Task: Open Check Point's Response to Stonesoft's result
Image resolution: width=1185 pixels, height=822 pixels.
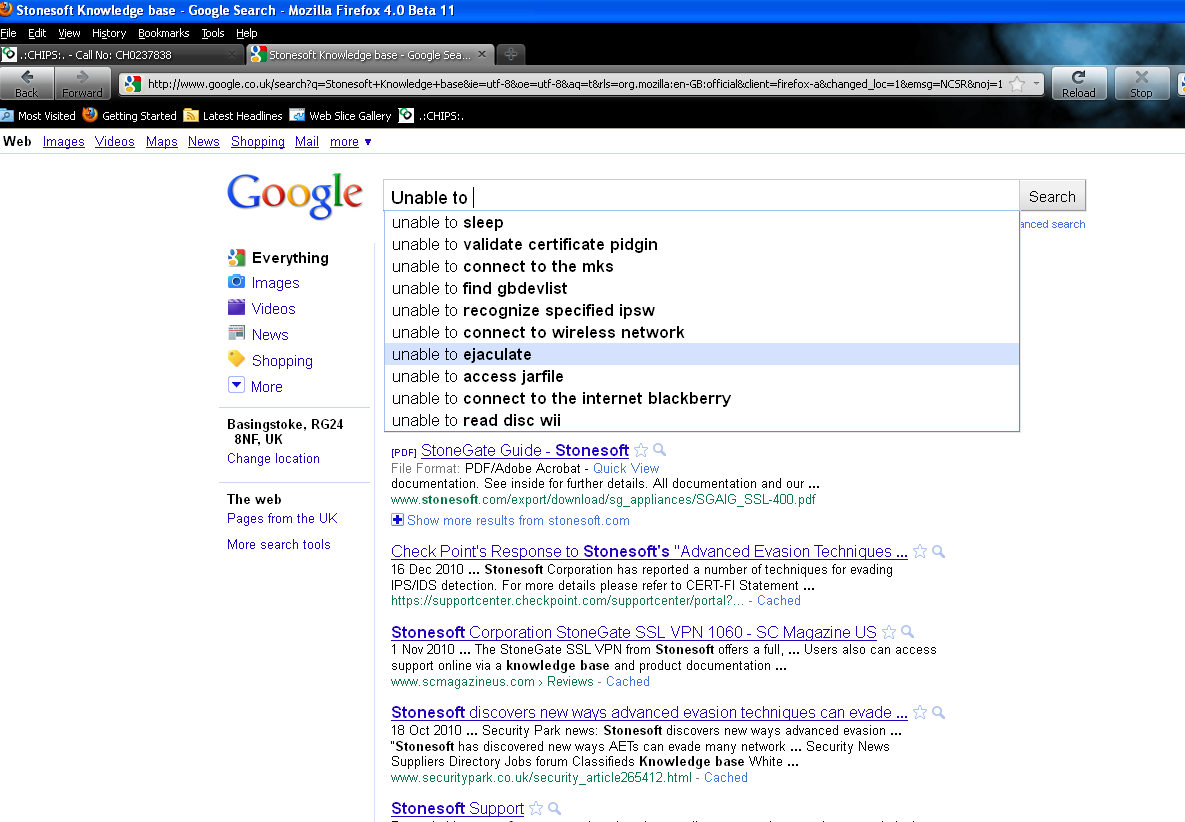Action: point(649,552)
